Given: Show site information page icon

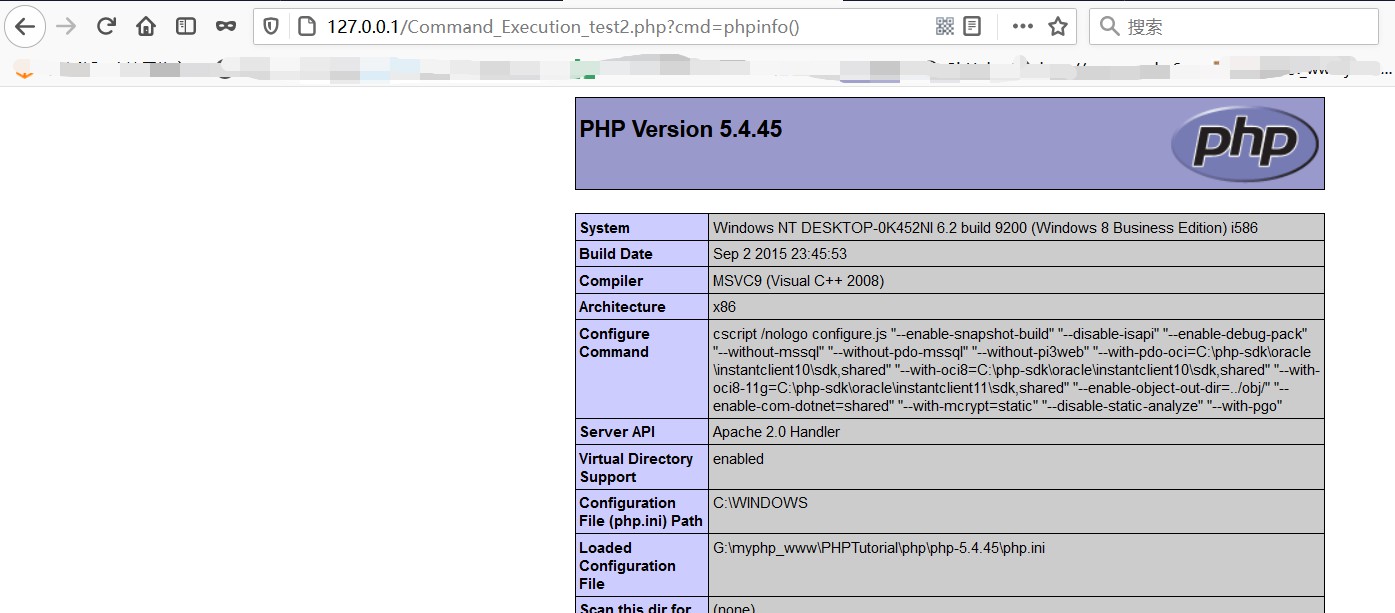Looking at the screenshot, I should click(307, 27).
